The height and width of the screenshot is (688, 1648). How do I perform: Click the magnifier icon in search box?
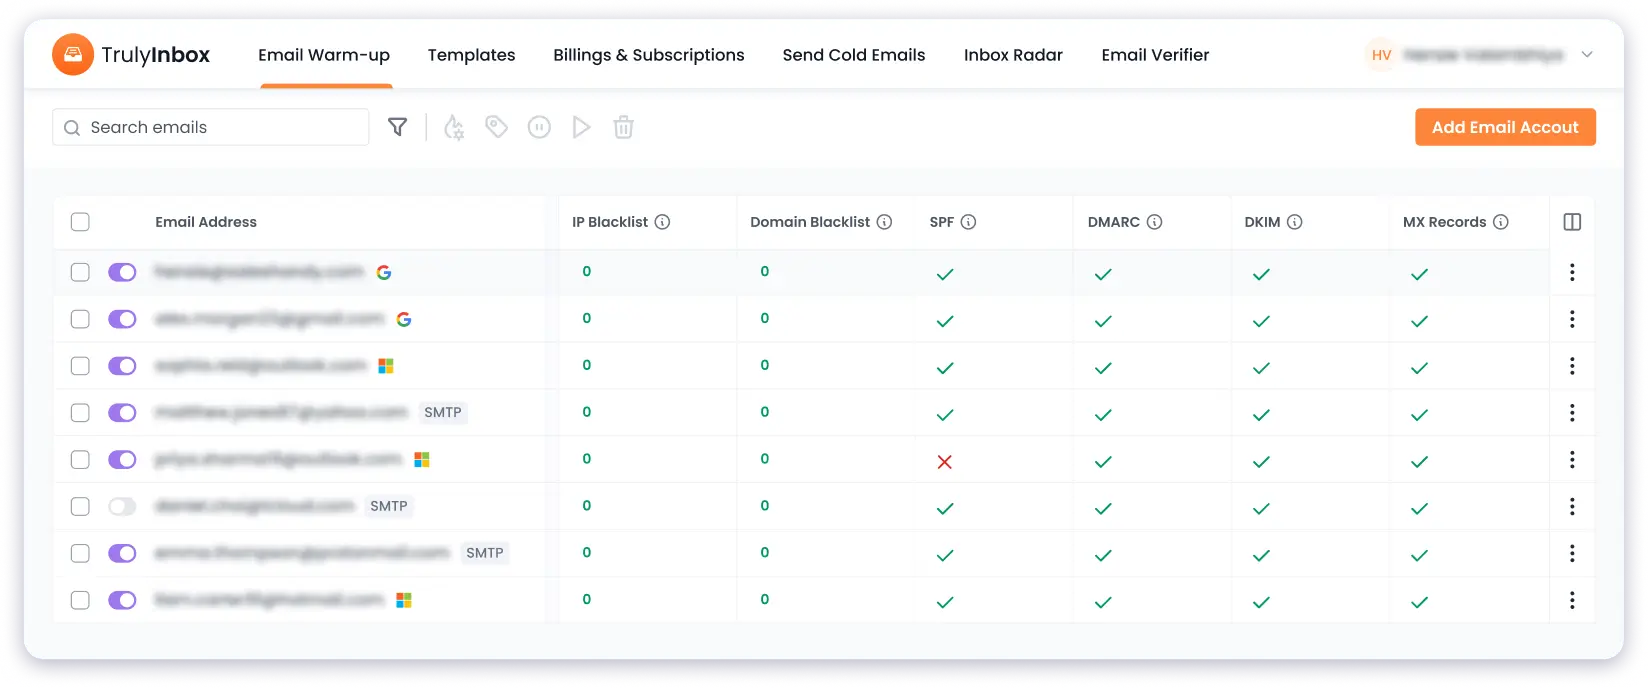72,128
